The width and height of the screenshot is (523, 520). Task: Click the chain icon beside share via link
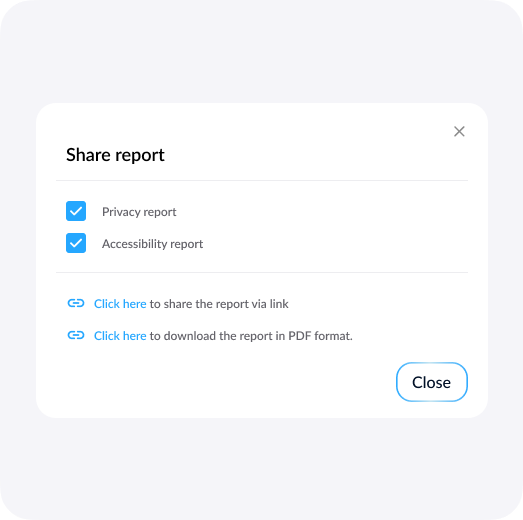(76, 303)
